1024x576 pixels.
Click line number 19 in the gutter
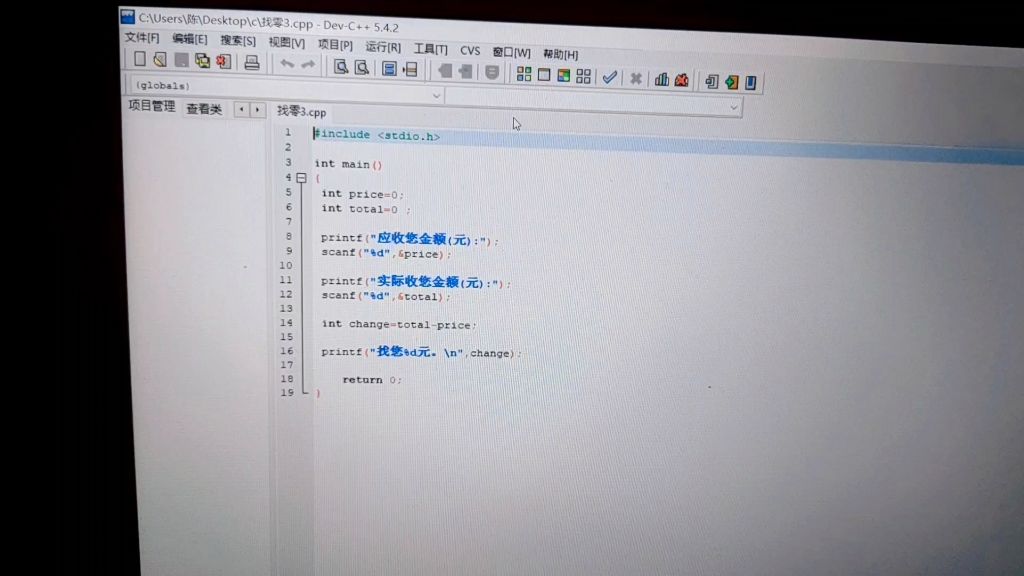click(x=287, y=392)
